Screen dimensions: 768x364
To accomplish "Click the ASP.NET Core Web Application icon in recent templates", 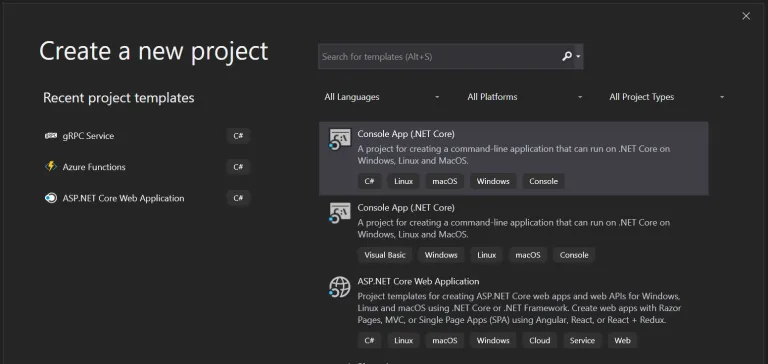I will click(50, 198).
